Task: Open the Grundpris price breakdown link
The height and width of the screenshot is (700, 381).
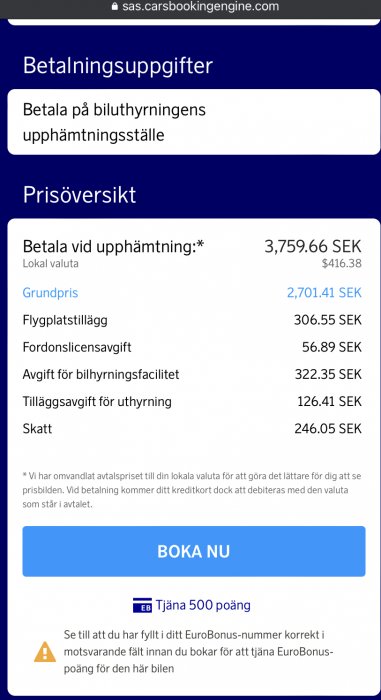Action: 50,293
